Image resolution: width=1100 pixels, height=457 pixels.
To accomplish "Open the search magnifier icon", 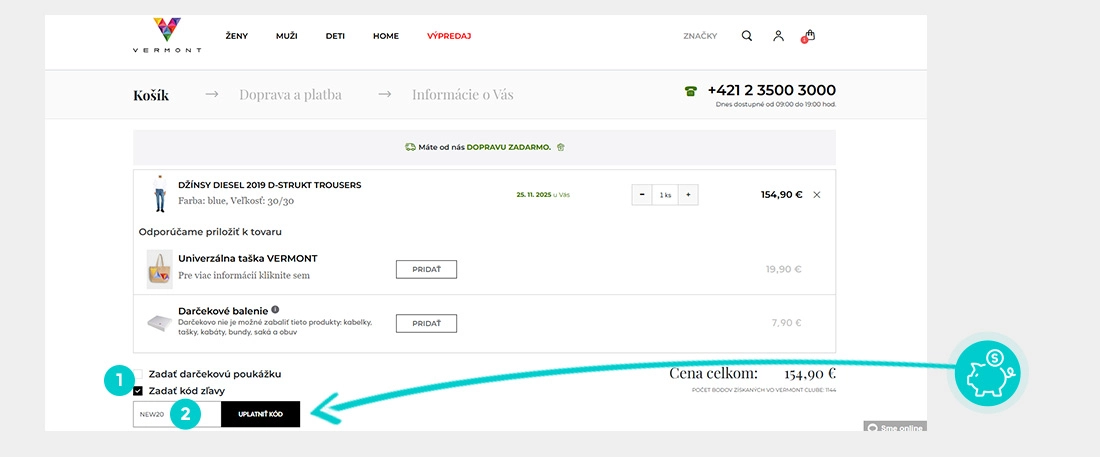I will (746, 36).
